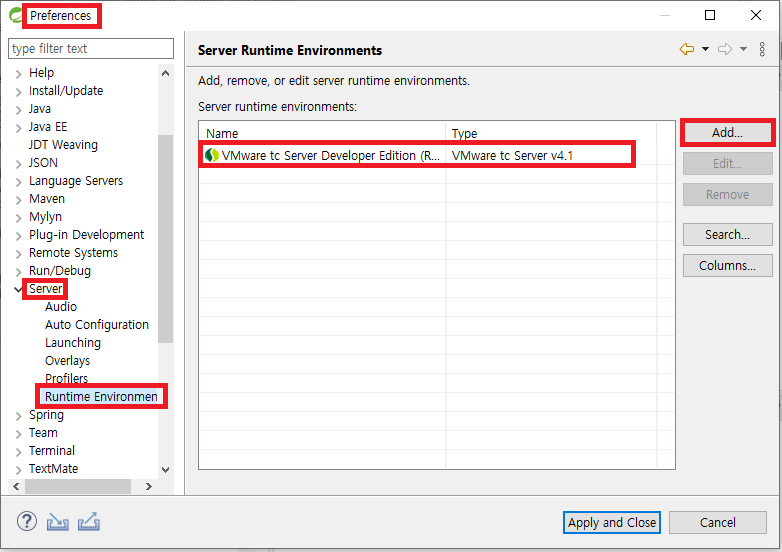Viewport: 782px width, 552px height.
Task: Expand the Spring tree node
Action: 18,416
